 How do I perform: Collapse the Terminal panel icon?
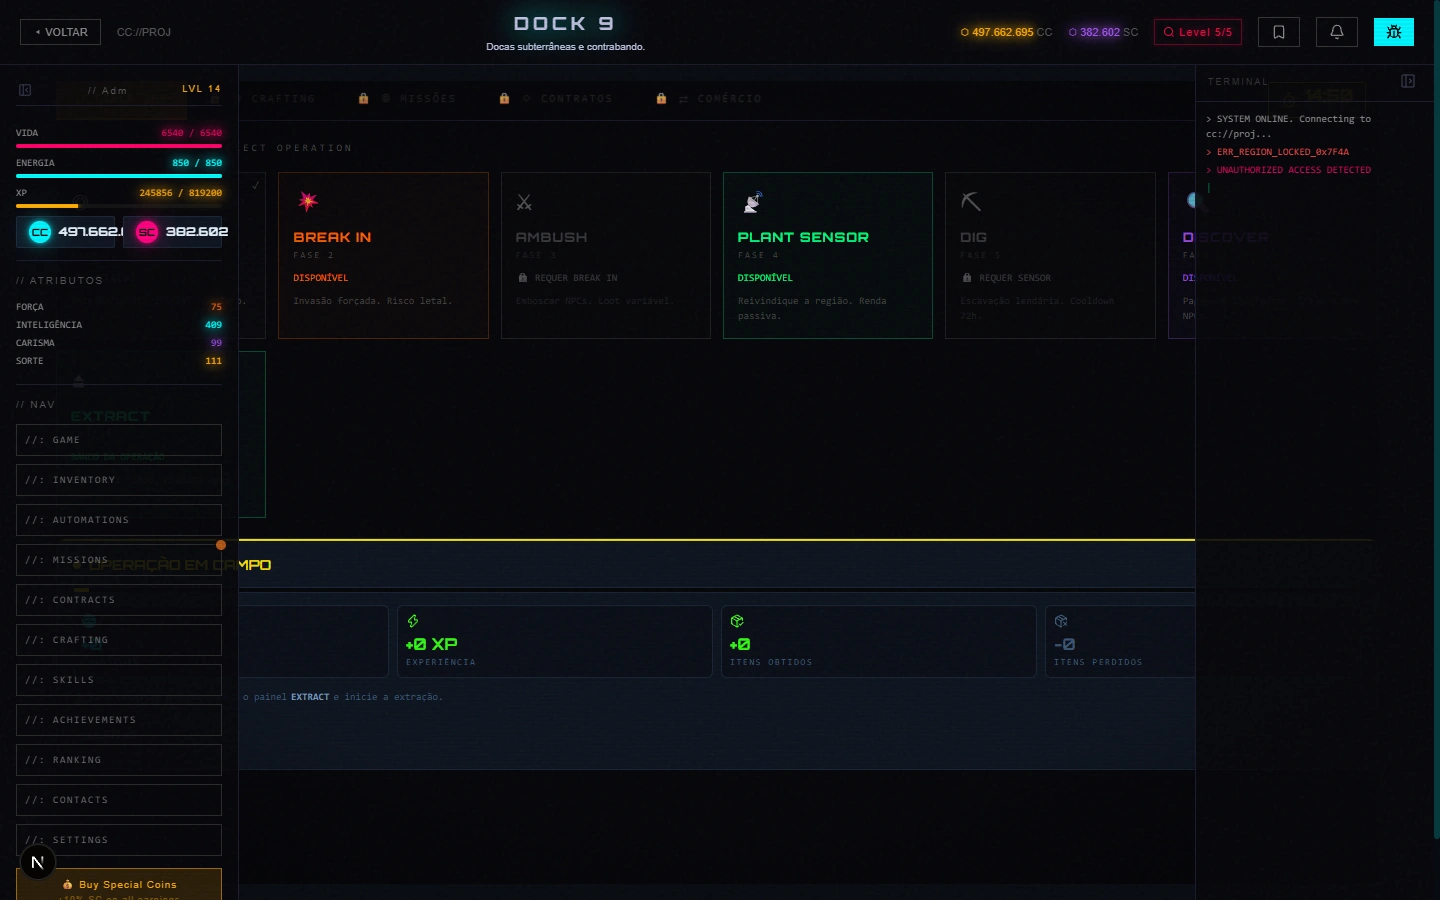pyautogui.click(x=1408, y=81)
